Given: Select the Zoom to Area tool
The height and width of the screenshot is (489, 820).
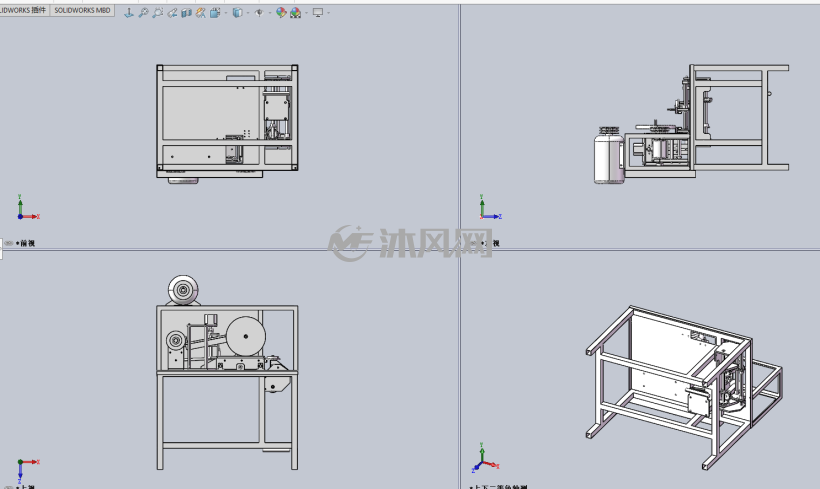Looking at the screenshot, I should (157, 13).
